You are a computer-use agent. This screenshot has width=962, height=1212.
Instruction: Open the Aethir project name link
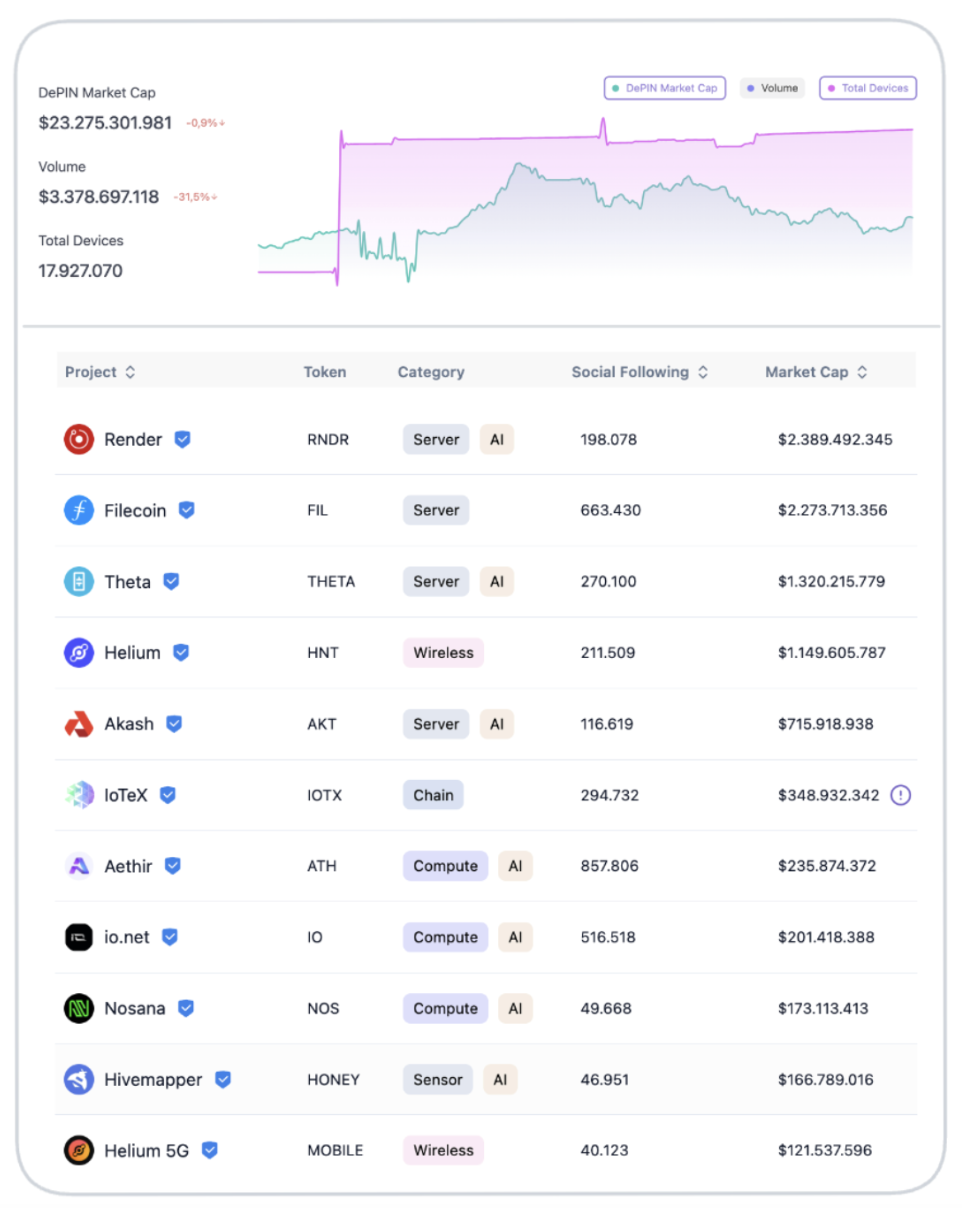tap(128, 866)
